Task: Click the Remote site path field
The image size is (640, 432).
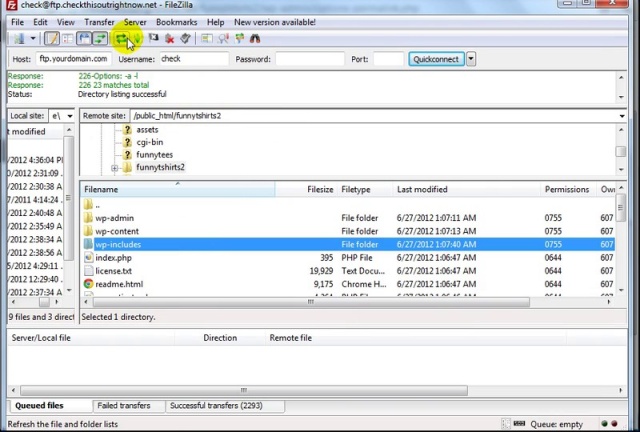Action: pos(373,116)
